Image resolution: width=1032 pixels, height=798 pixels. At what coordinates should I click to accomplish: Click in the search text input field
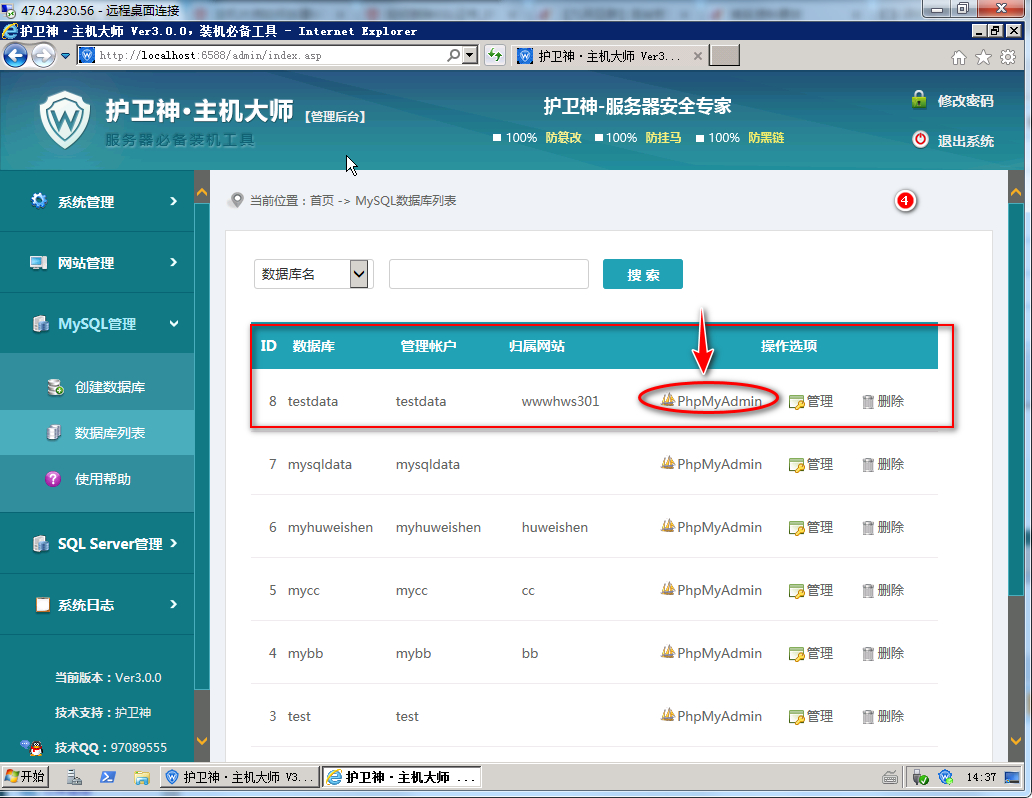[488, 274]
